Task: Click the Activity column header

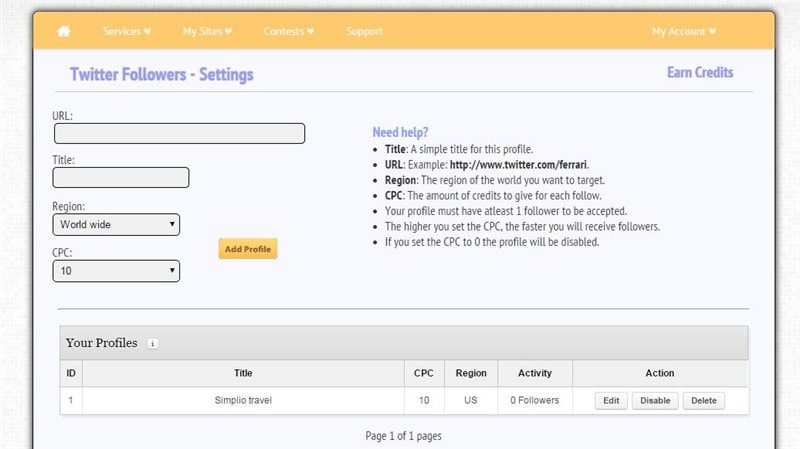Action: click(535, 373)
